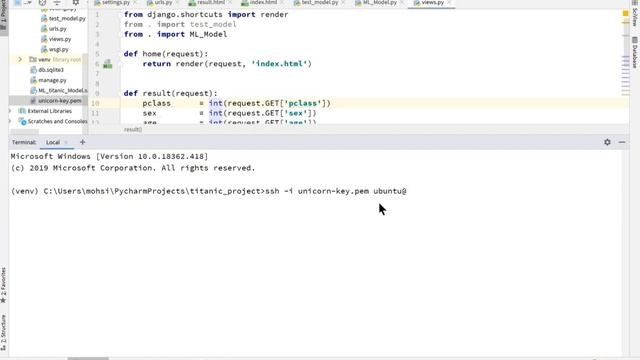
Task: Close the views.py editor tab
Action: 449,2
